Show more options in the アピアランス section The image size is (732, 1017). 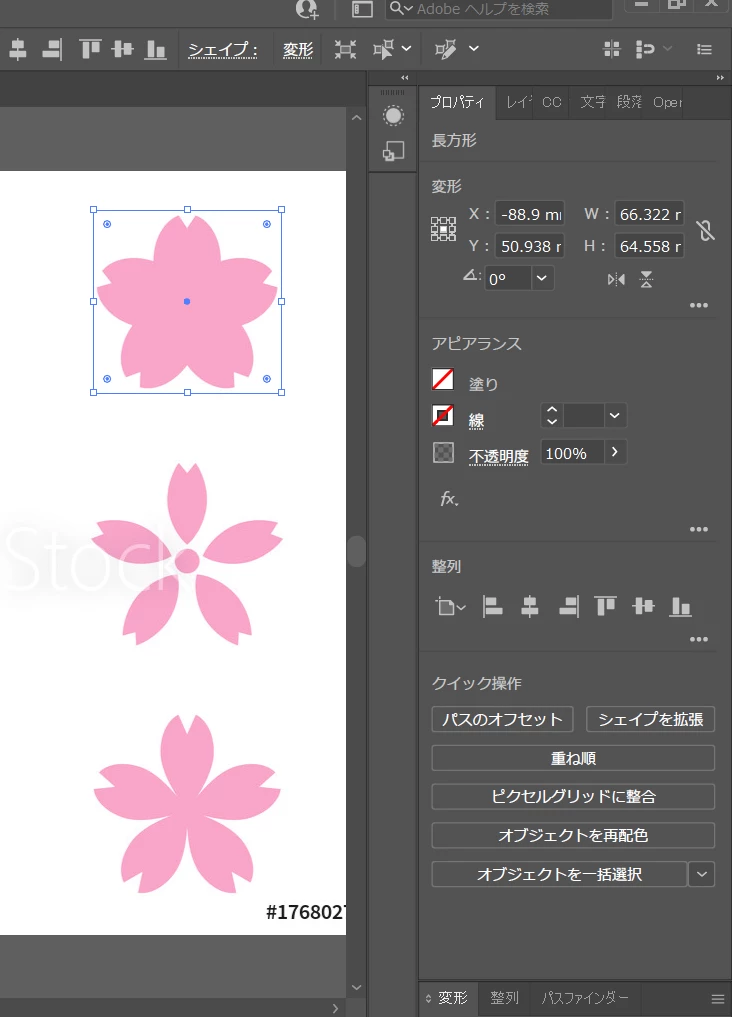[698, 529]
